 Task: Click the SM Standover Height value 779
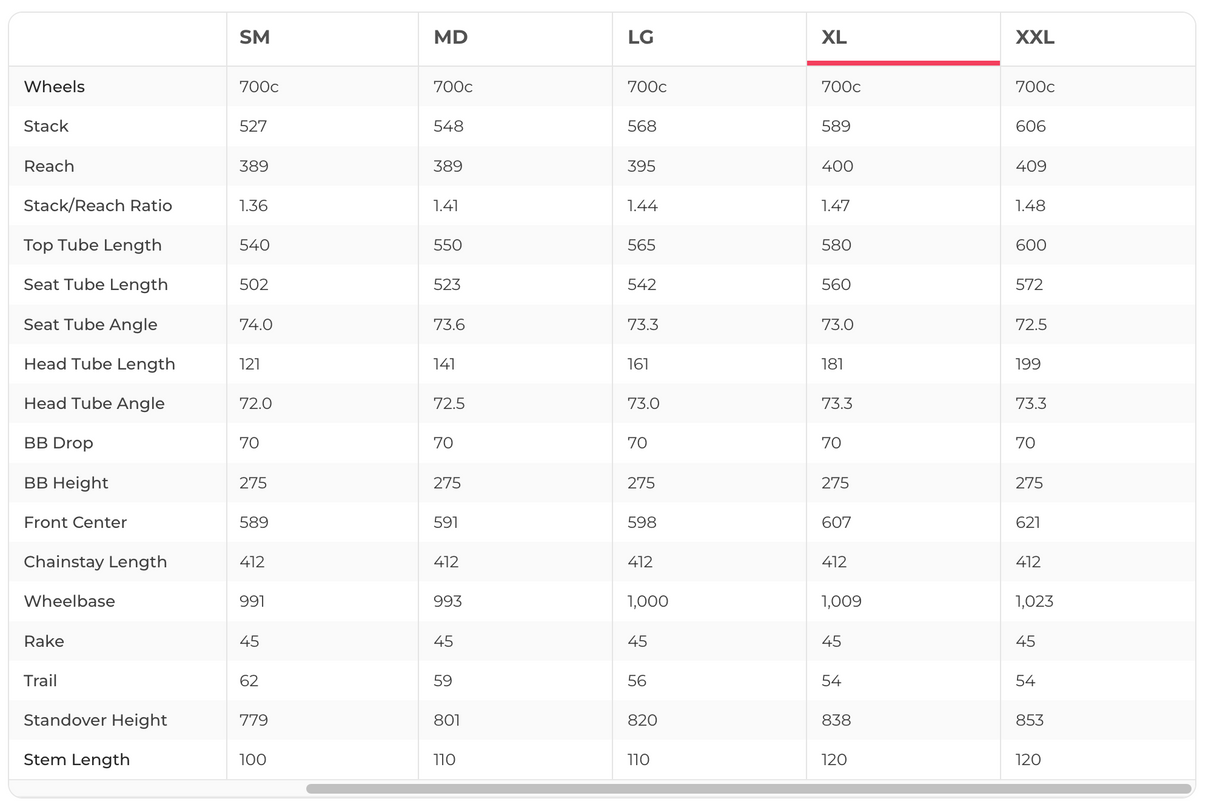click(x=254, y=720)
